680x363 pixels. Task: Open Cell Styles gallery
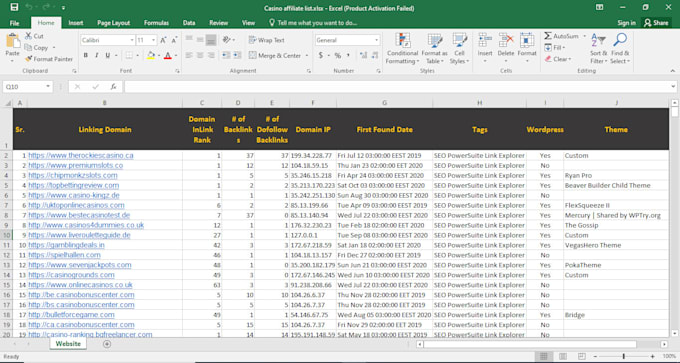(x=459, y=49)
